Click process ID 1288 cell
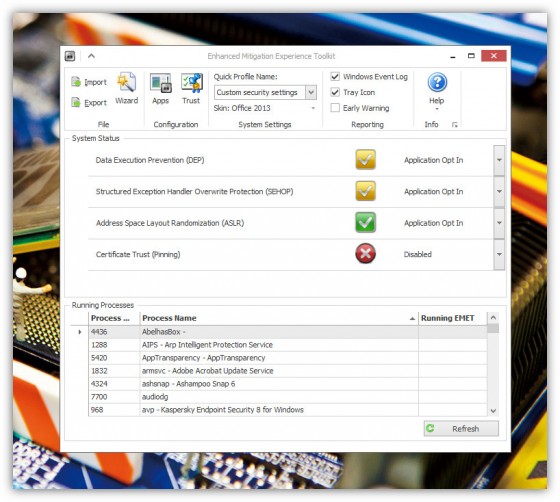 (x=114, y=345)
